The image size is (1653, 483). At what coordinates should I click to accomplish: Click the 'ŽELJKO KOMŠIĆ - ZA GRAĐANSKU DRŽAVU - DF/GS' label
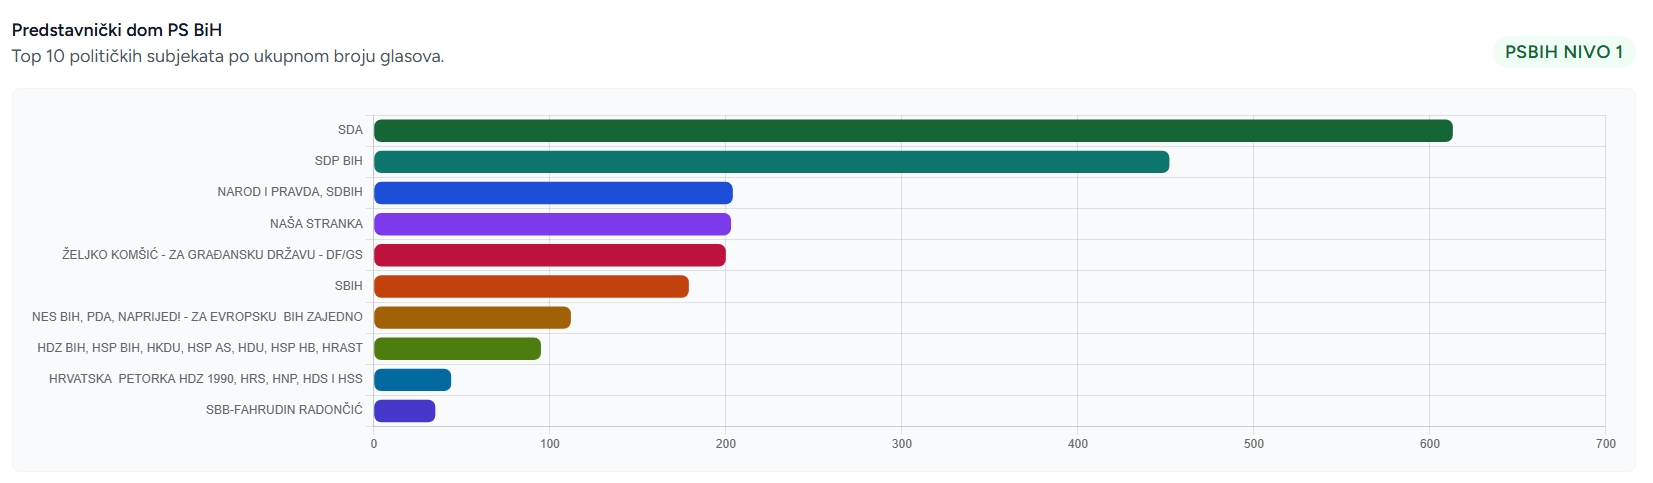tap(212, 255)
